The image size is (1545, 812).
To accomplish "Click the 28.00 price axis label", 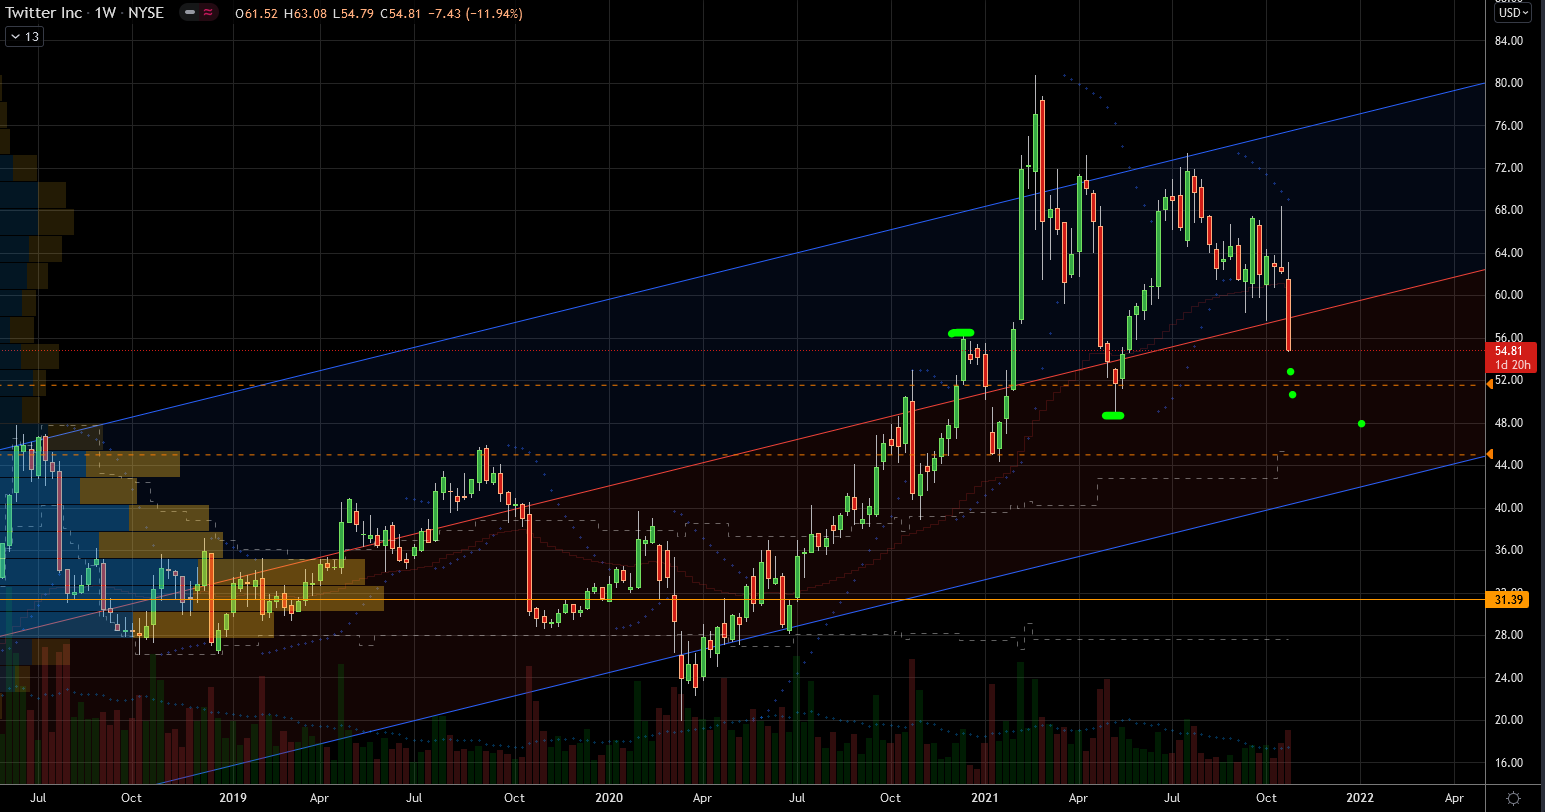I will click(x=1510, y=635).
